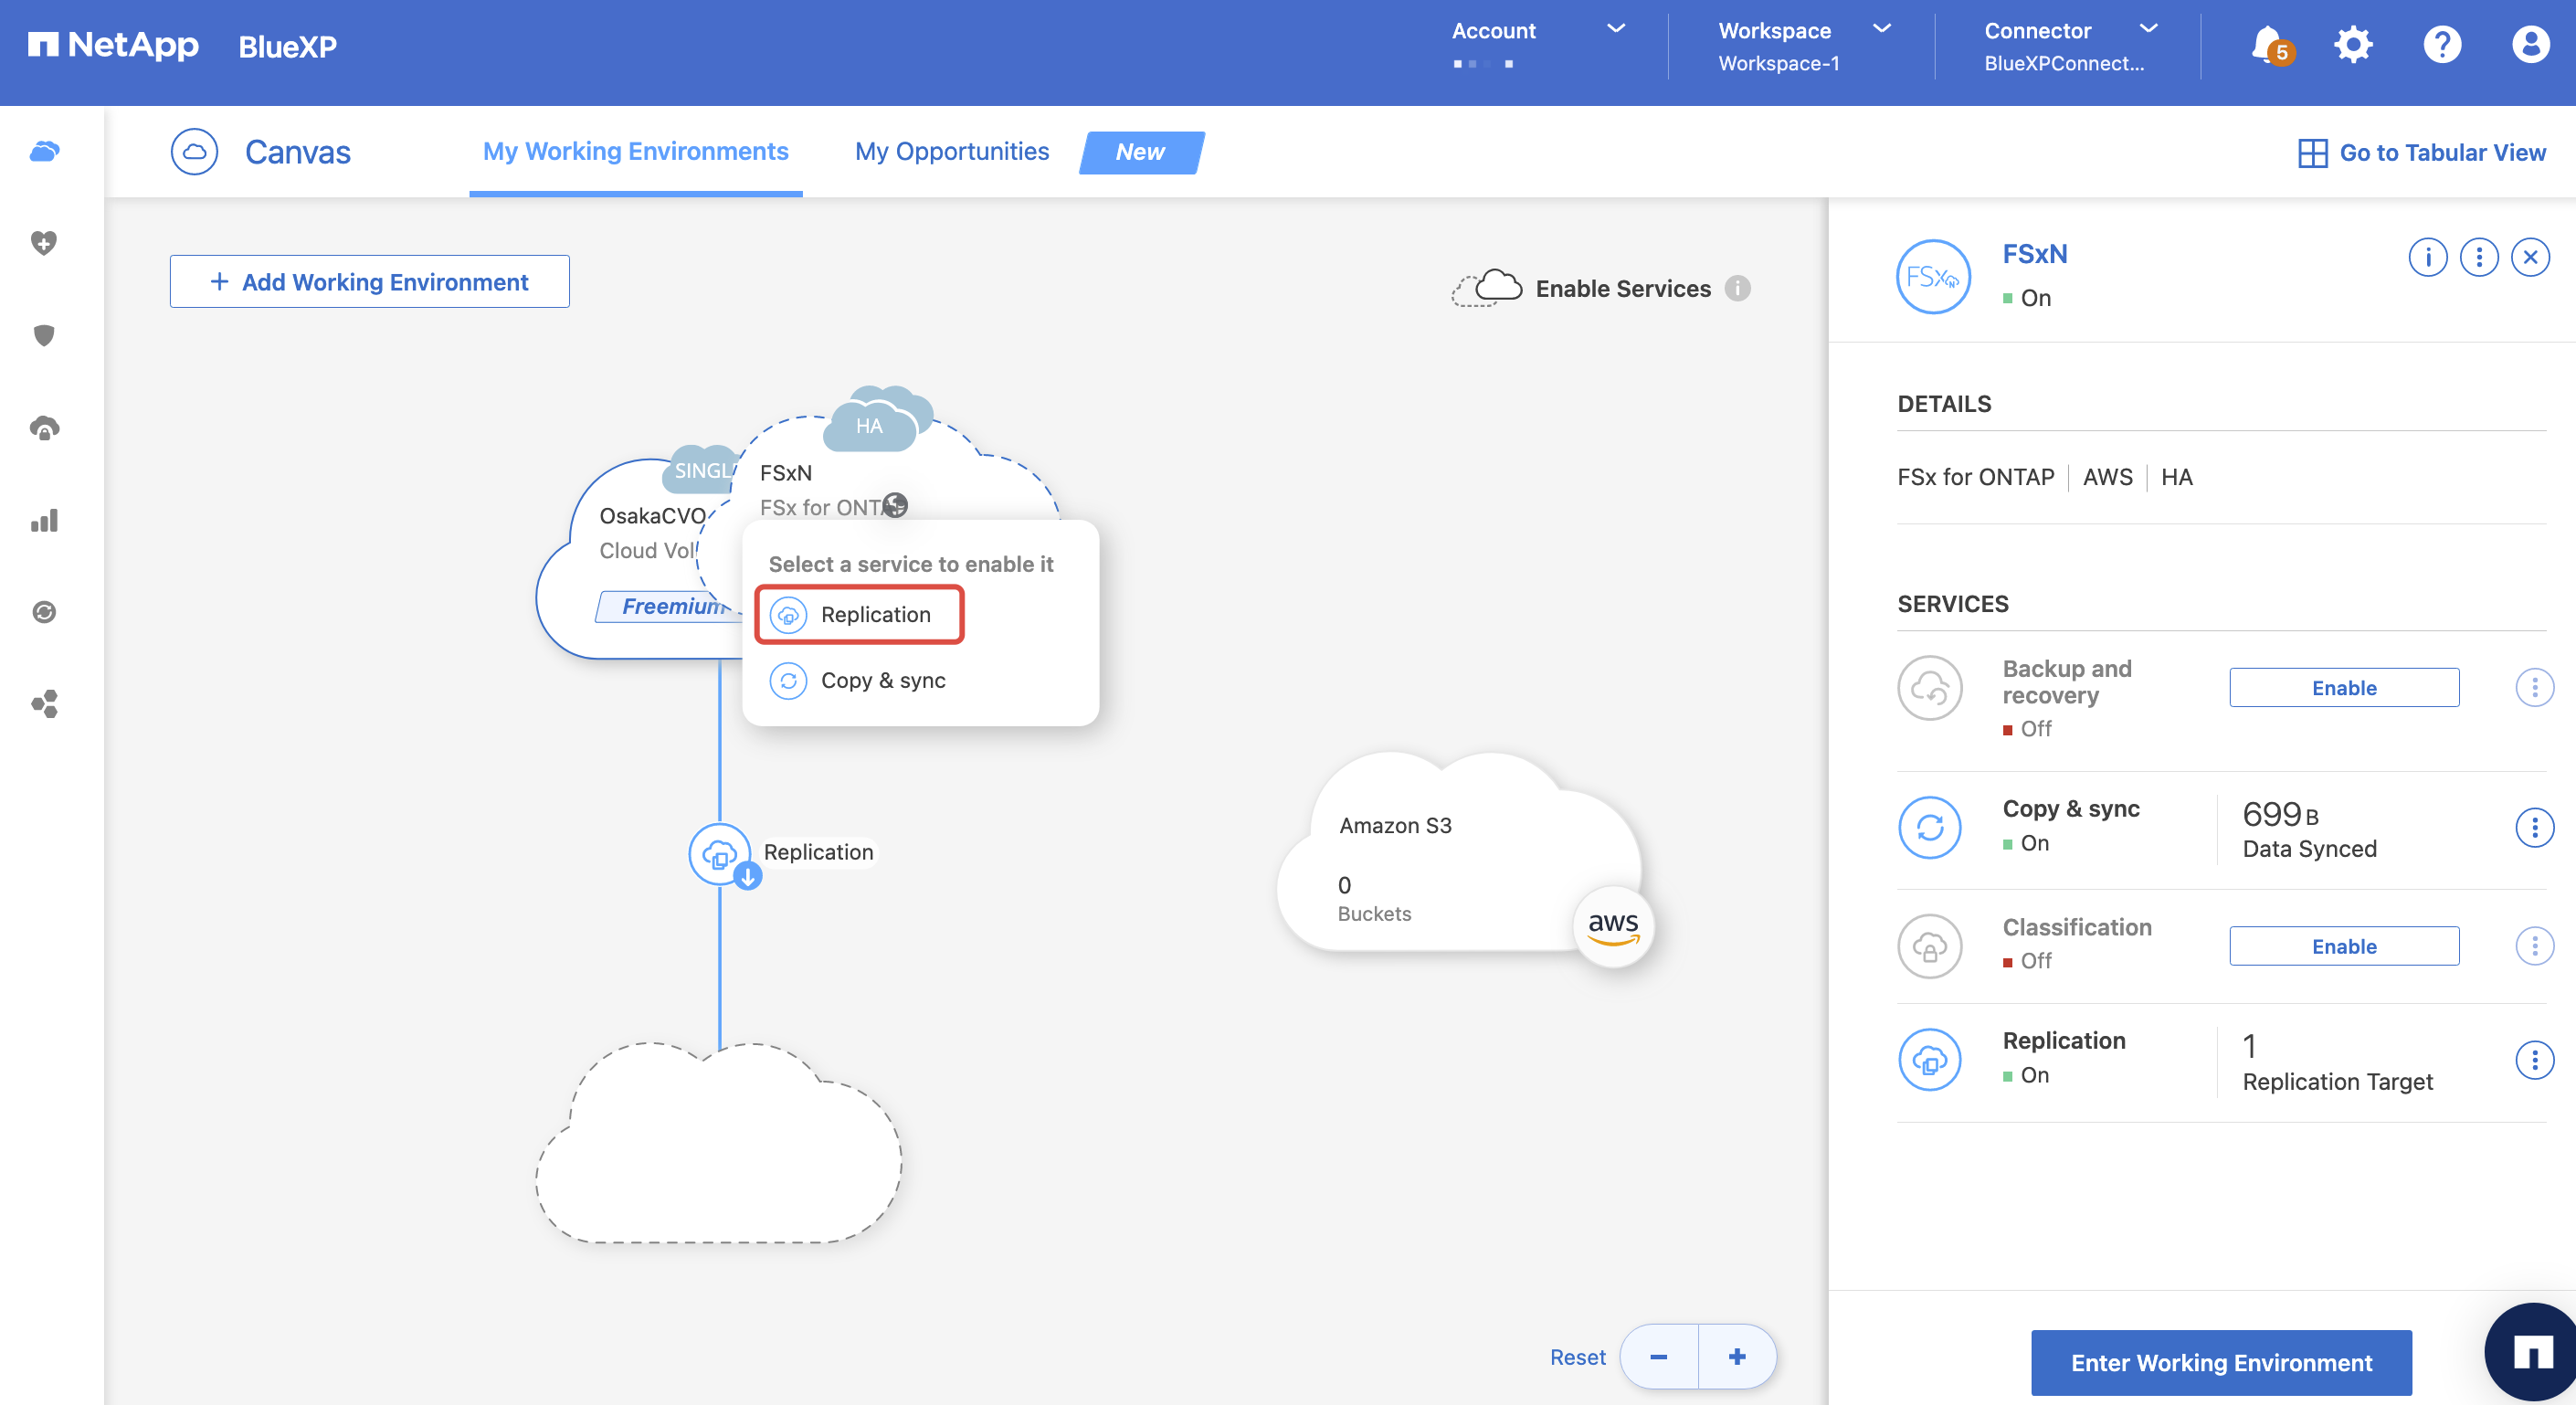Close the FSxN details panel
2576x1405 pixels.
pyautogui.click(x=2530, y=258)
